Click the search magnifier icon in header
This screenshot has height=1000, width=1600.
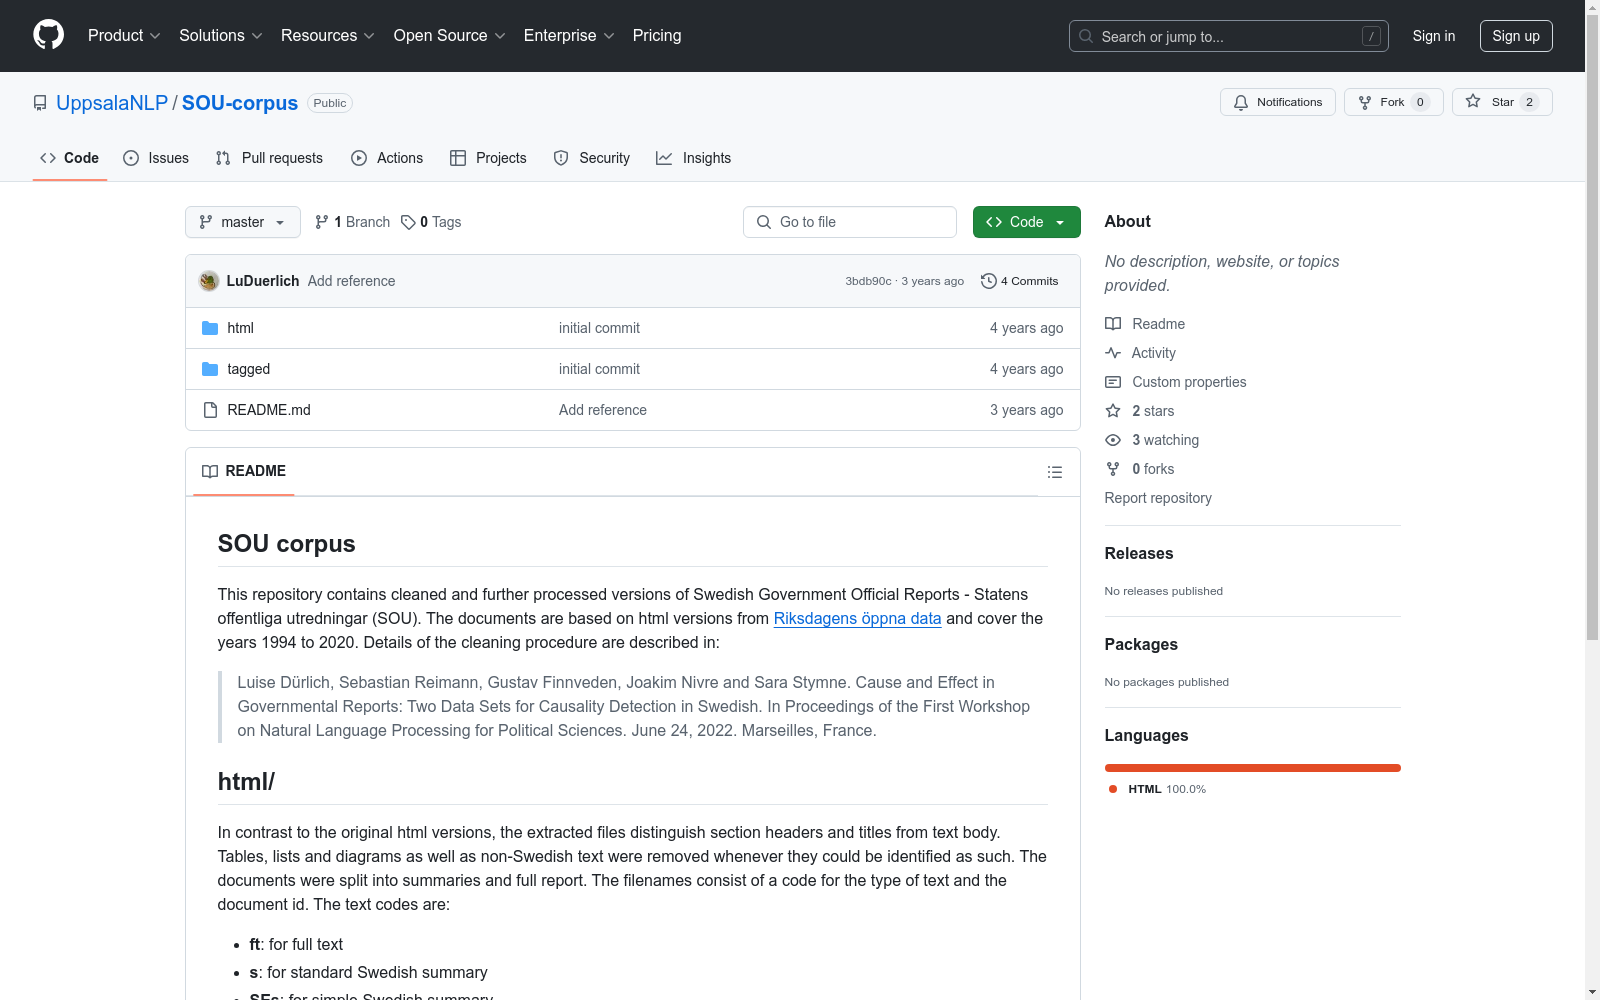[x=1086, y=36]
